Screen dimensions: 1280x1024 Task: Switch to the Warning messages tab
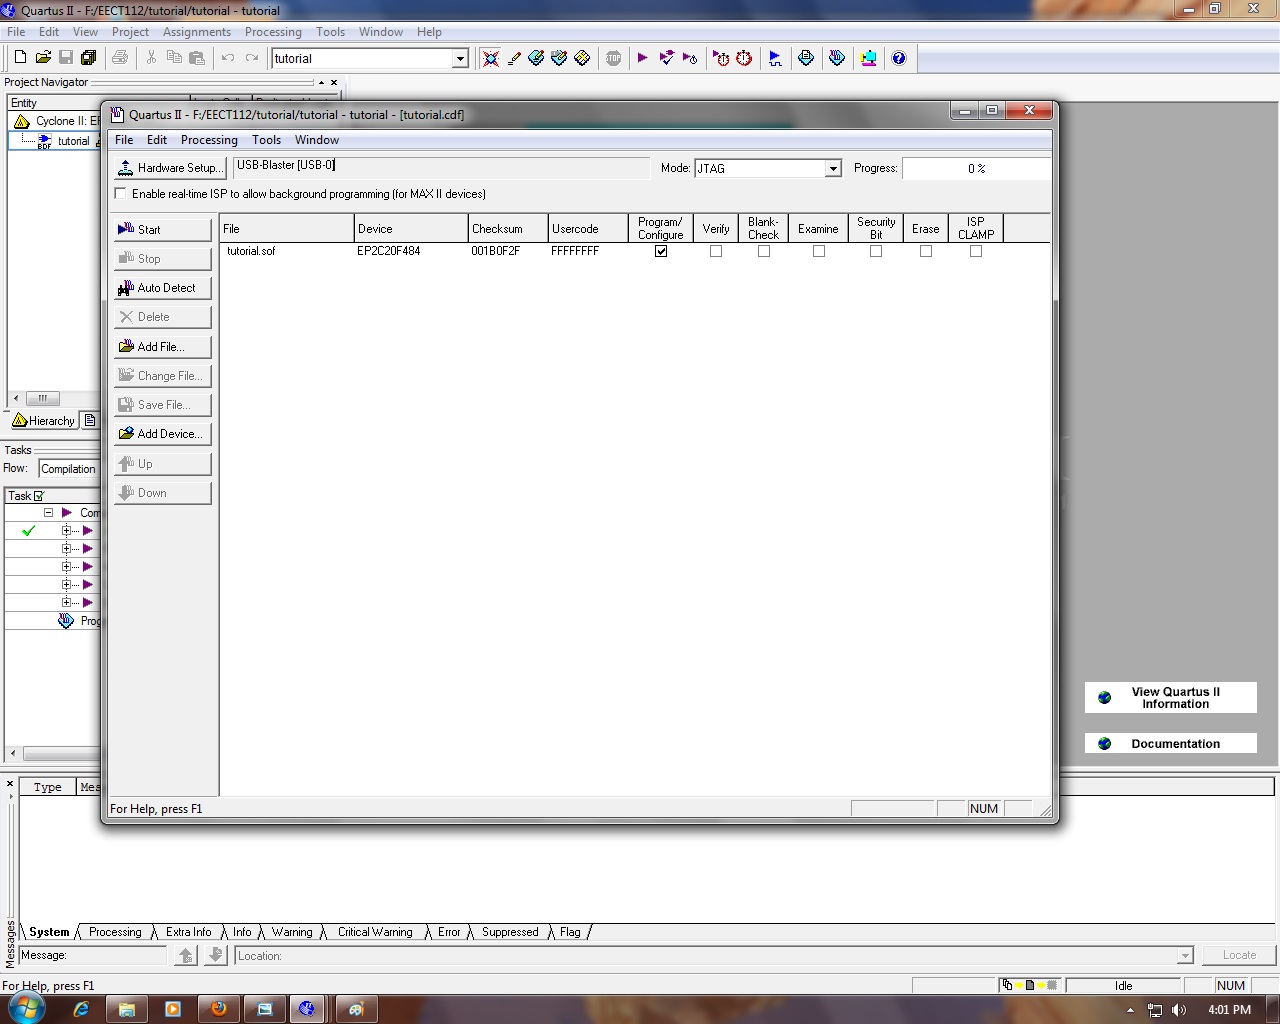(291, 931)
